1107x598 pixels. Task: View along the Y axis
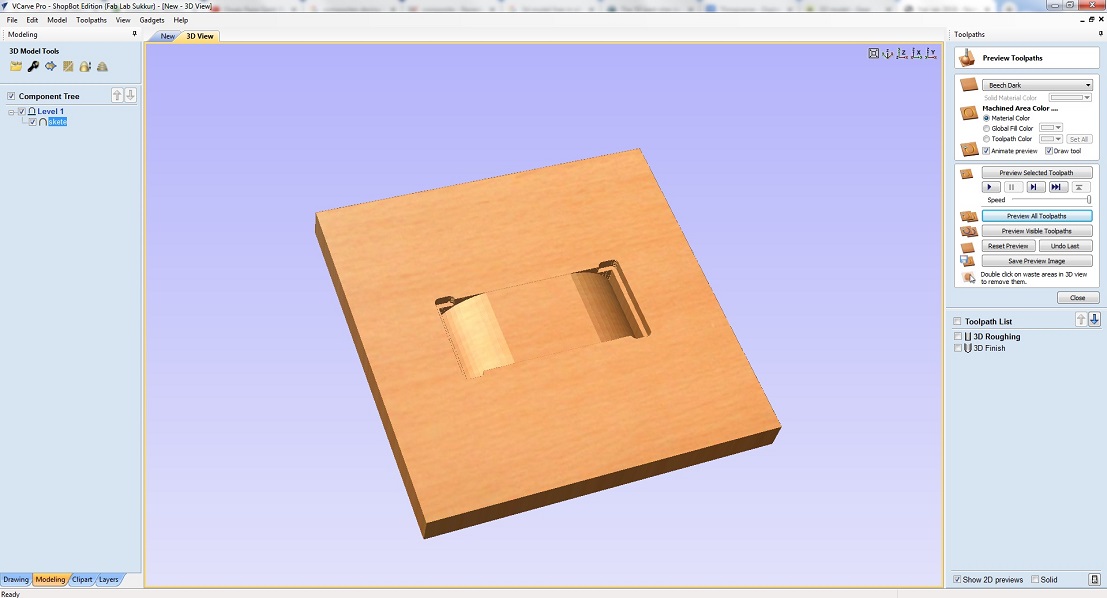(x=931, y=53)
